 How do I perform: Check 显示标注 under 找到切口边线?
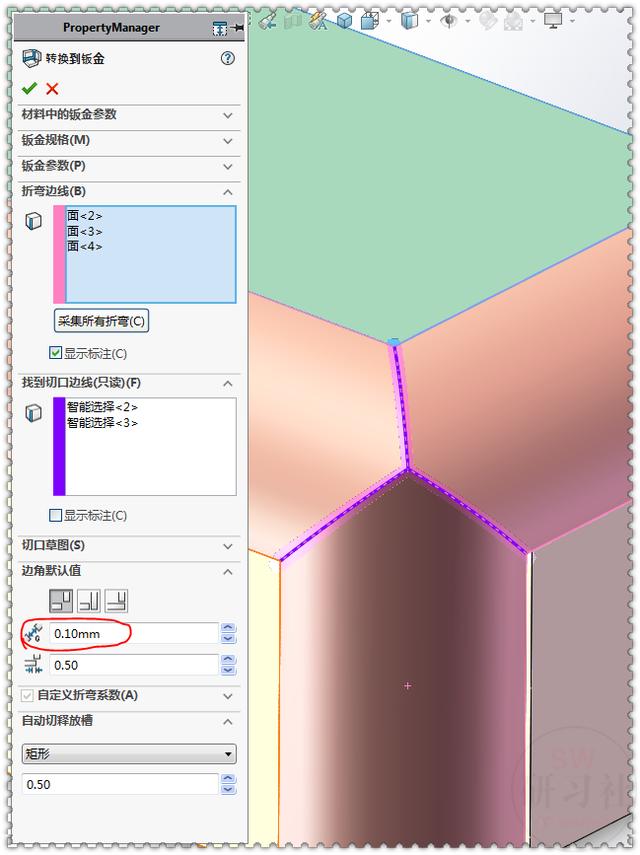pyautogui.click(x=56, y=515)
